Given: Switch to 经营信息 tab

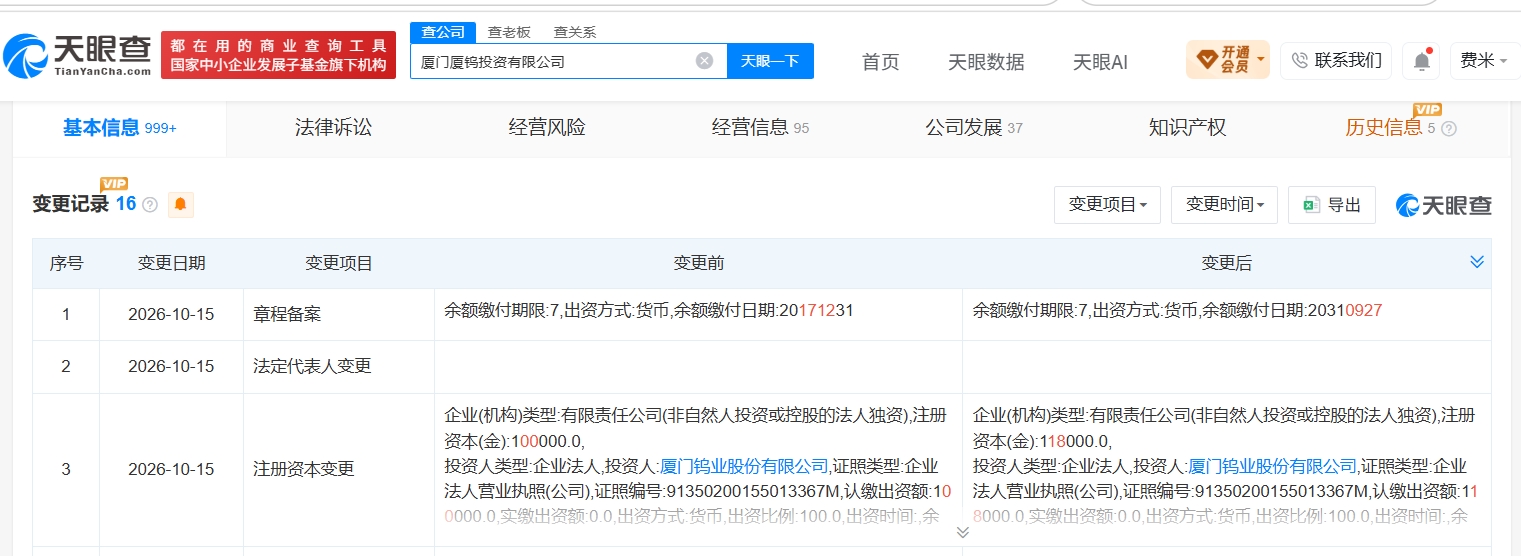Looking at the screenshot, I should (760, 128).
